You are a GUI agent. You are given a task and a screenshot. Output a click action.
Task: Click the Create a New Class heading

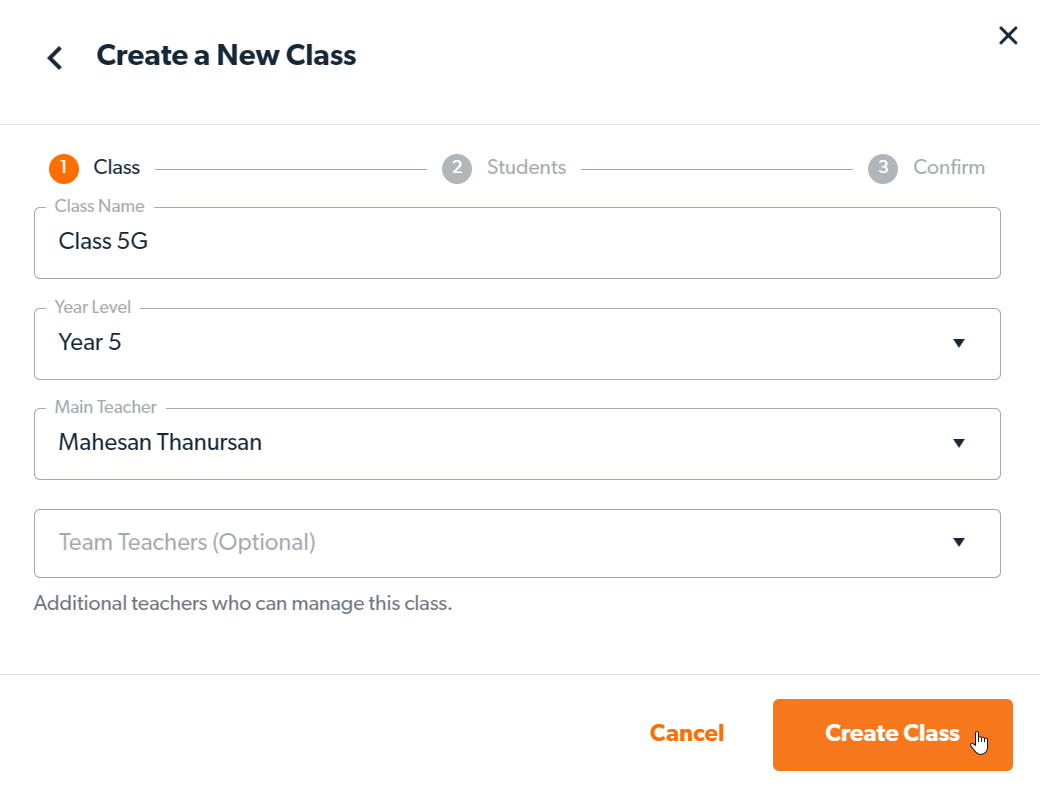pos(226,55)
